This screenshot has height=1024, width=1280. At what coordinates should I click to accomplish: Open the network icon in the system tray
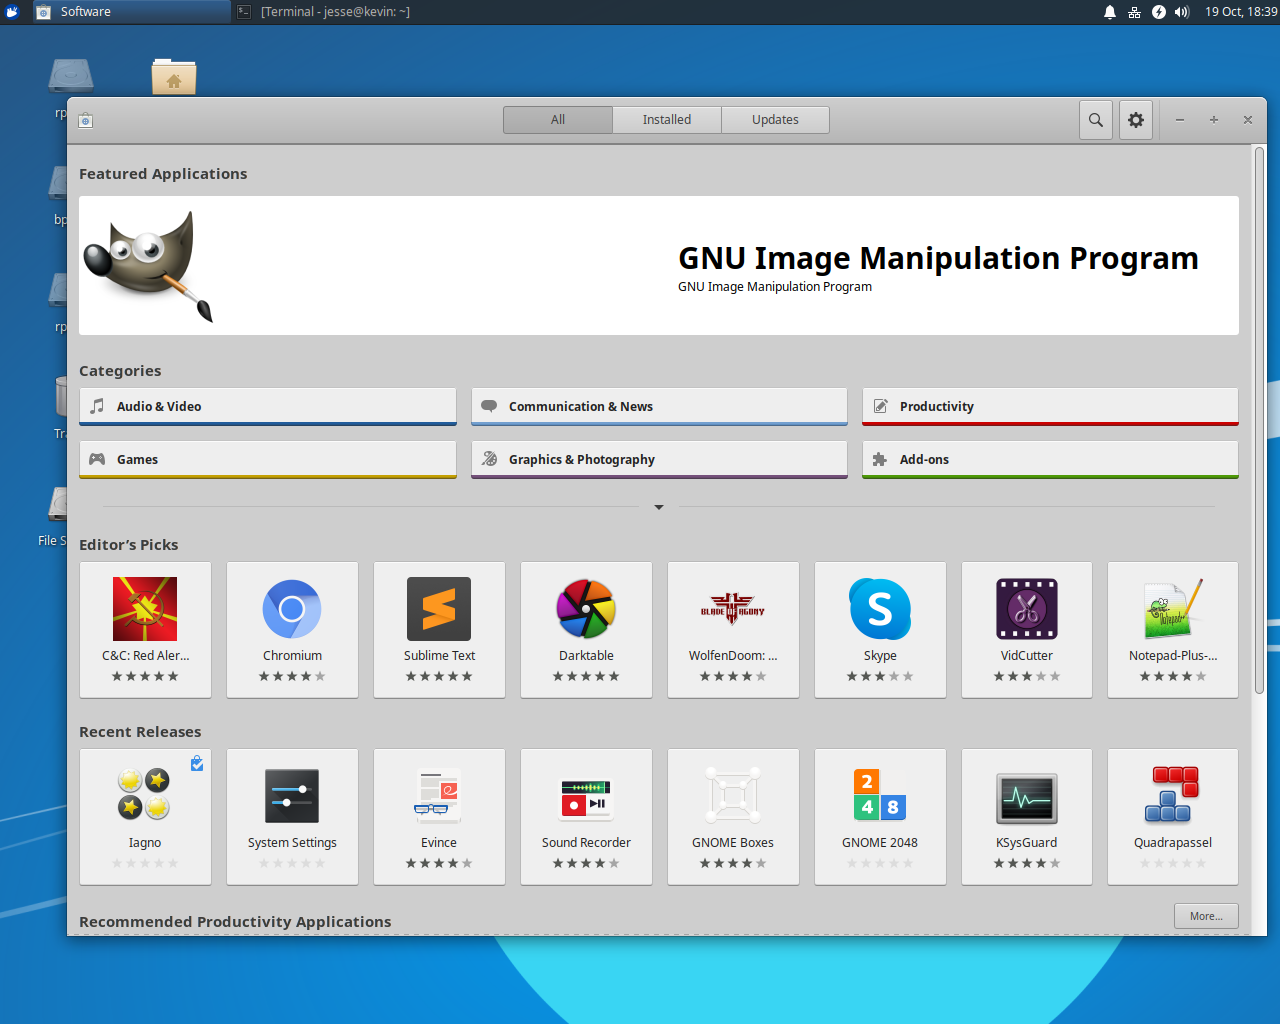[x=1134, y=12]
